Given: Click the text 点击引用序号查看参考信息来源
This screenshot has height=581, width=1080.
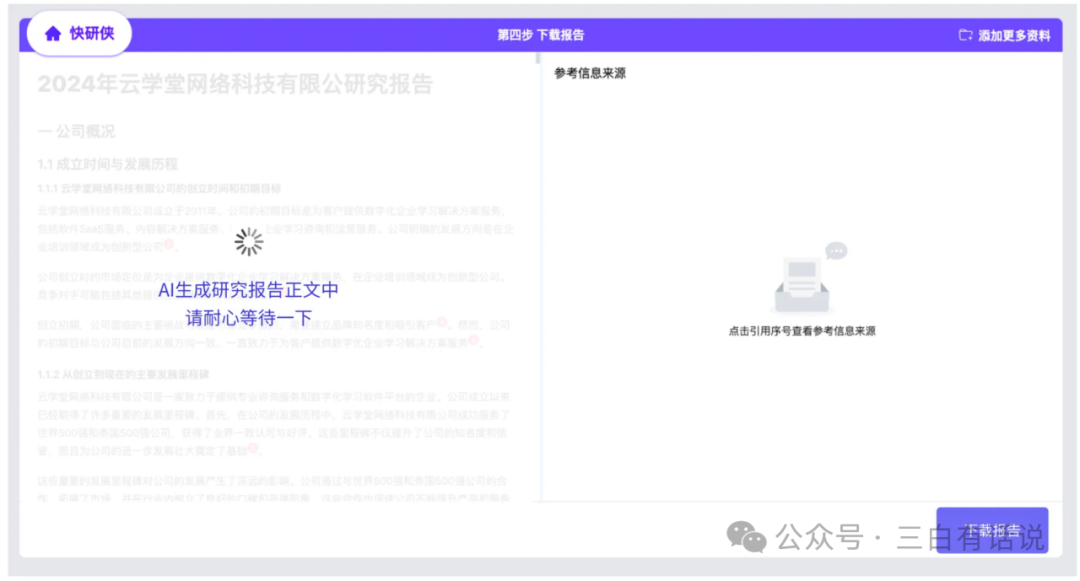Looking at the screenshot, I should (802, 331).
